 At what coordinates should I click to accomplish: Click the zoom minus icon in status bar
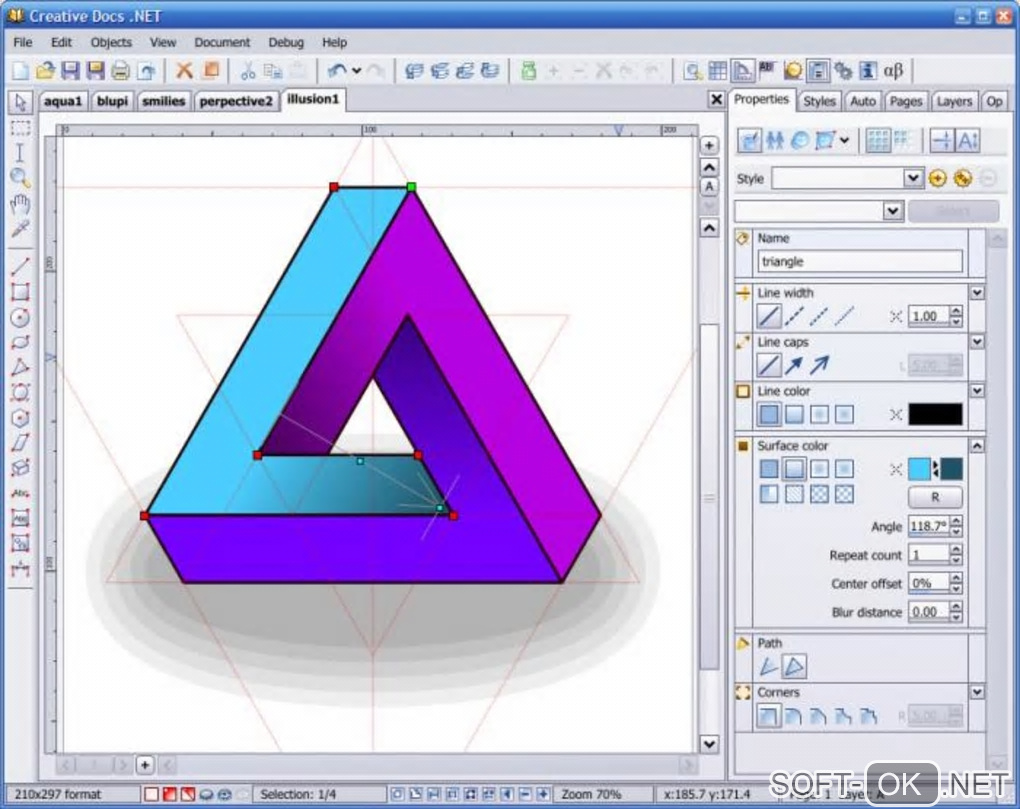pyautogui.click(x=525, y=794)
